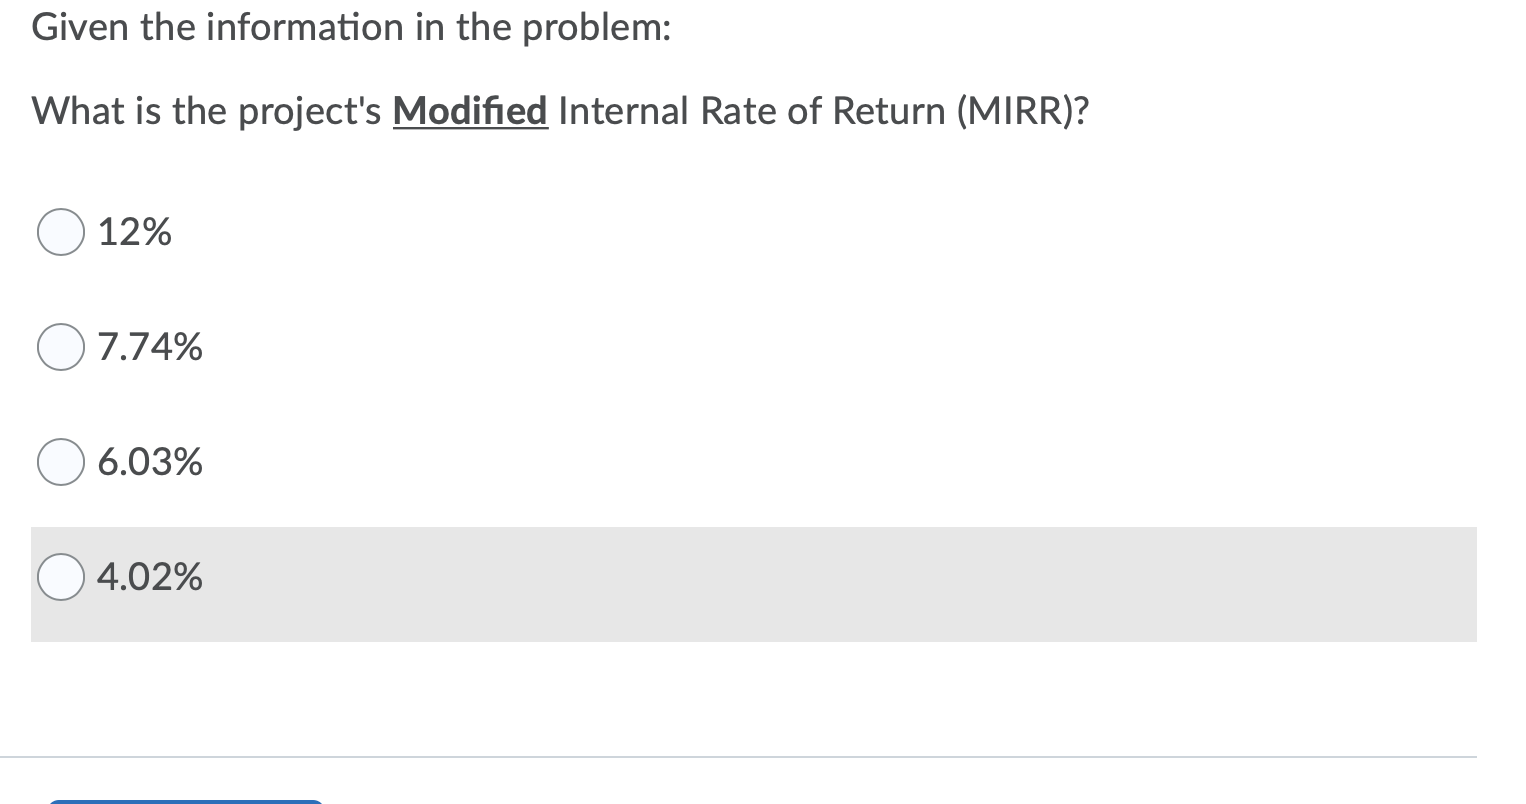Select the 4.02% answer radio button
Viewport: 1526px width, 804px height.
[60, 576]
